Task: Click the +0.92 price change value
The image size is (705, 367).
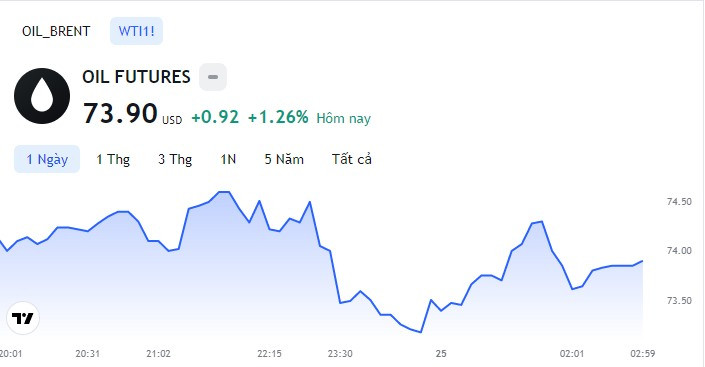Action: tap(215, 117)
